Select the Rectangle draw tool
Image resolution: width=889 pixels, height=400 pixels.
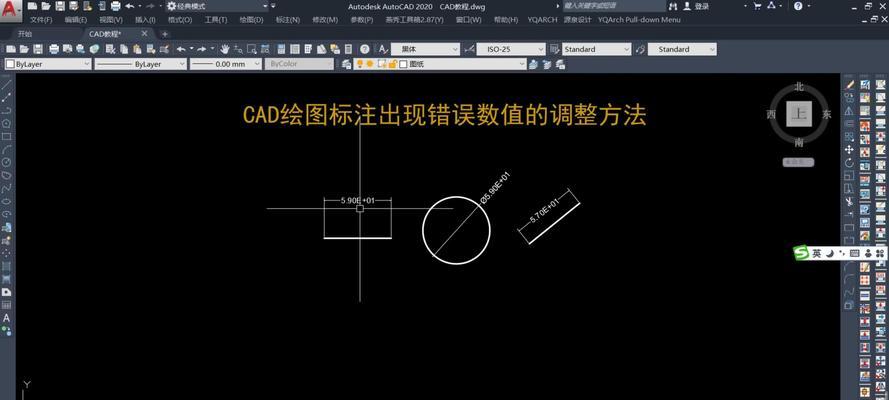[7, 137]
